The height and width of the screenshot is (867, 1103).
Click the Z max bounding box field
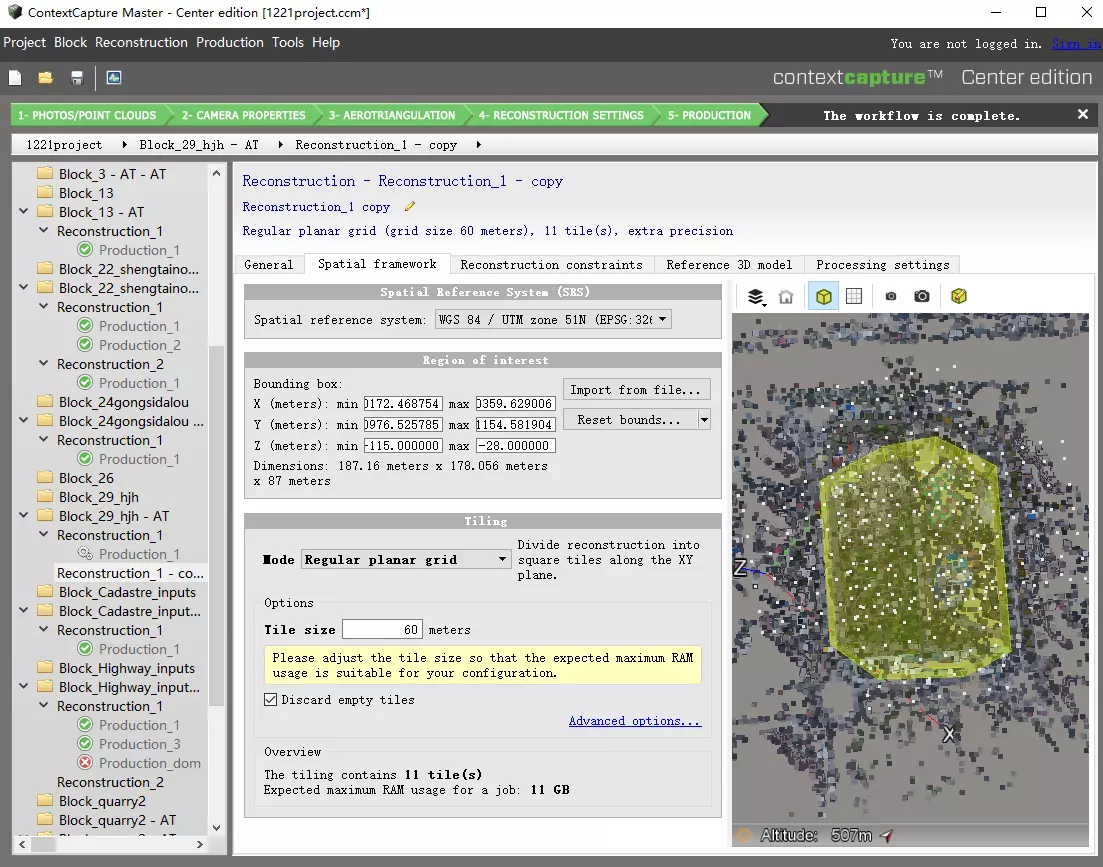coord(516,446)
